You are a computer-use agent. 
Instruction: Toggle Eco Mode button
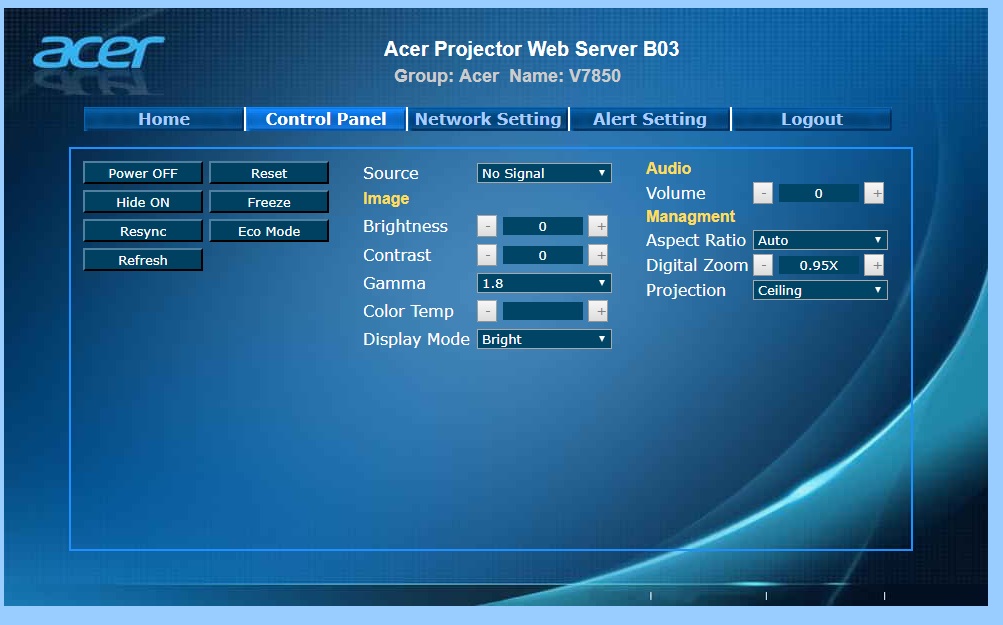(x=269, y=231)
